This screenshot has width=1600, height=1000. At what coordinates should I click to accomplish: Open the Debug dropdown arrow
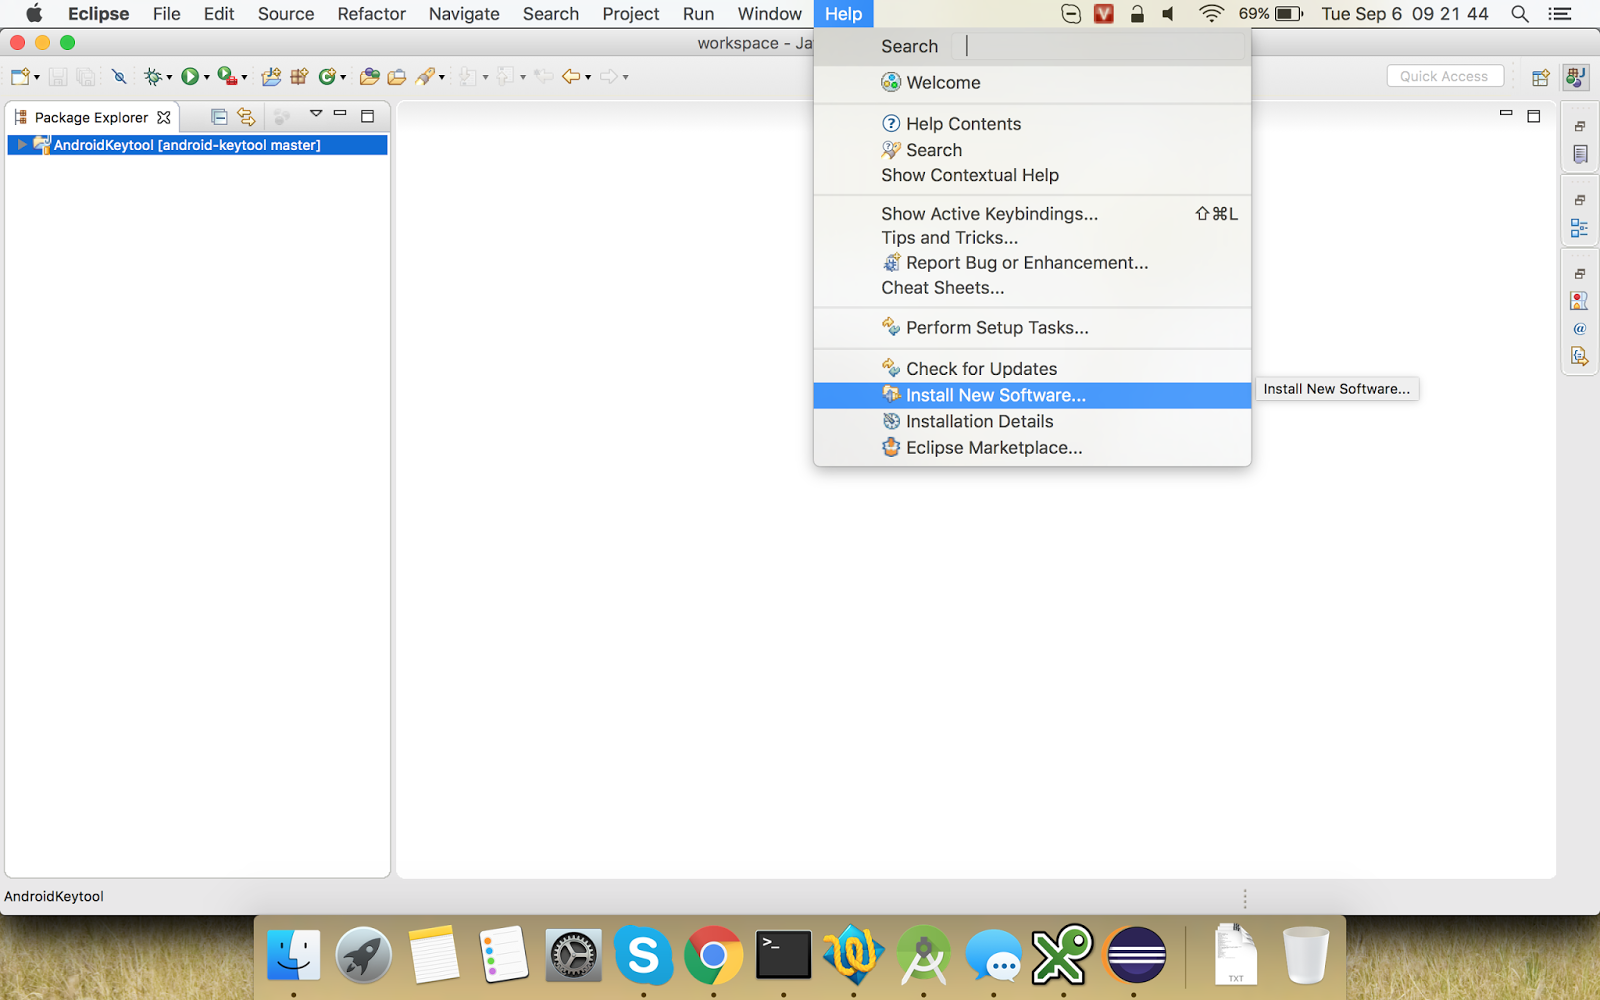(x=169, y=77)
